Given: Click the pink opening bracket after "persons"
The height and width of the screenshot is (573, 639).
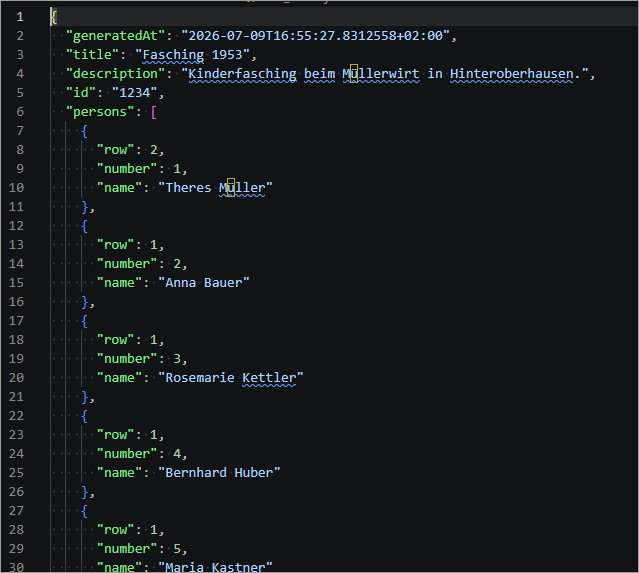Looking at the screenshot, I should pyautogui.click(x=154, y=112).
